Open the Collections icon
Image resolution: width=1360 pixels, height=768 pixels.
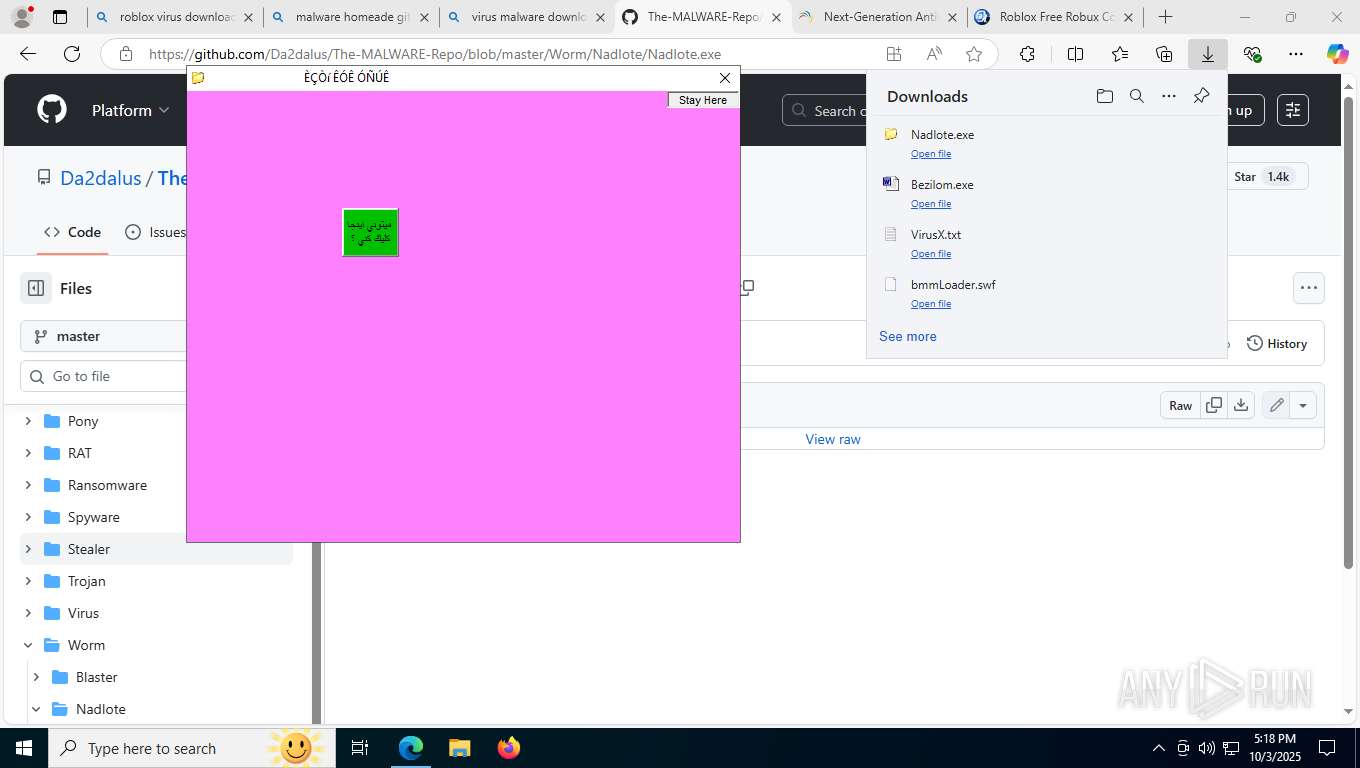[1164, 55]
